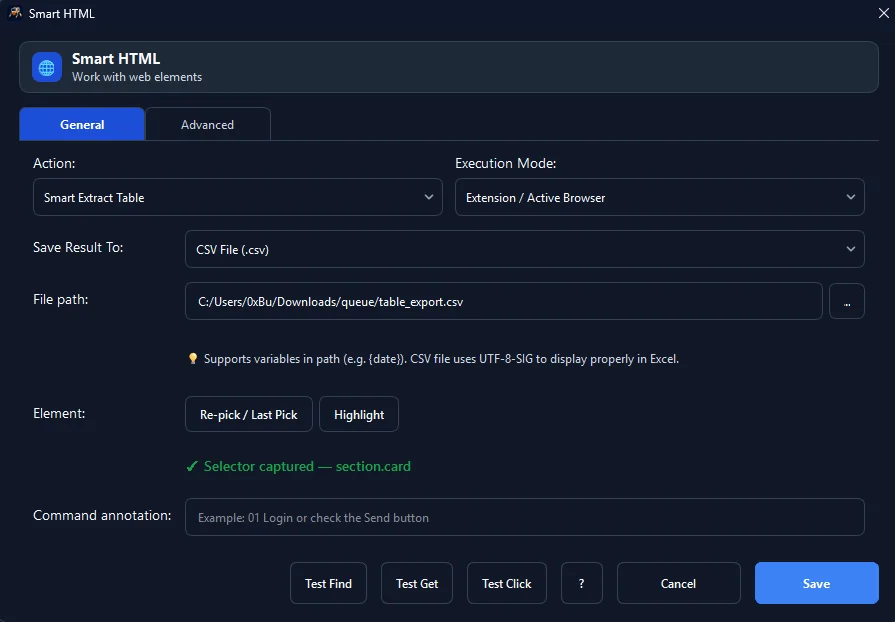Click the Command annotation input field
Viewport: 895px width, 622px height.
tap(525, 517)
